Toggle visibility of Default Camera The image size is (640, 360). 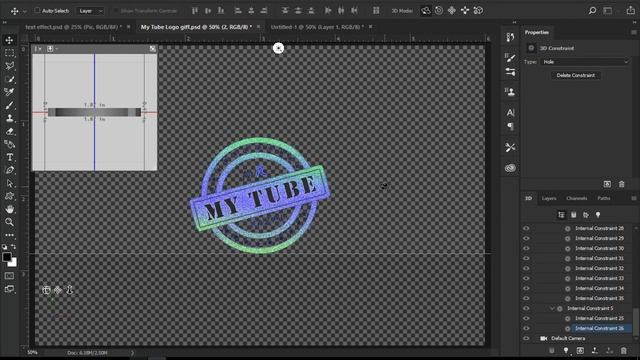coord(526,338)
